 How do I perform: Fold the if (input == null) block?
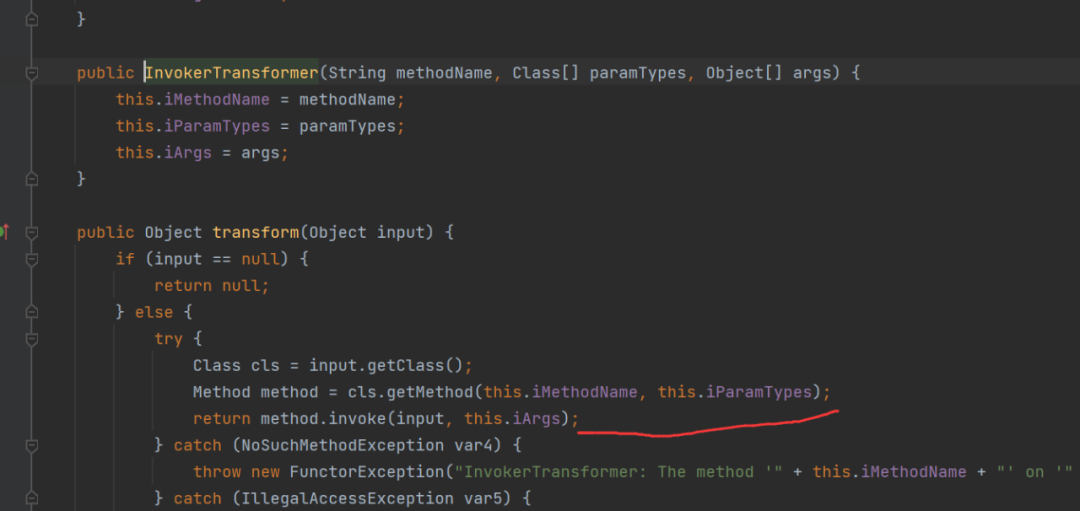[x=32, y=260]
